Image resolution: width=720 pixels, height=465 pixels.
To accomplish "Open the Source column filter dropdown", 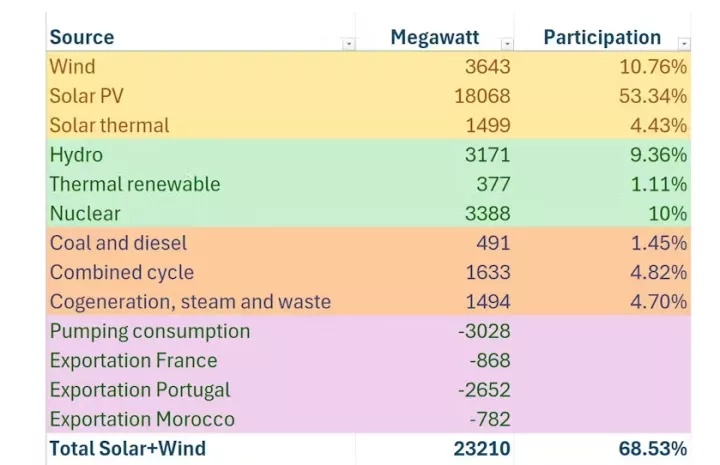I will point(348,44).
